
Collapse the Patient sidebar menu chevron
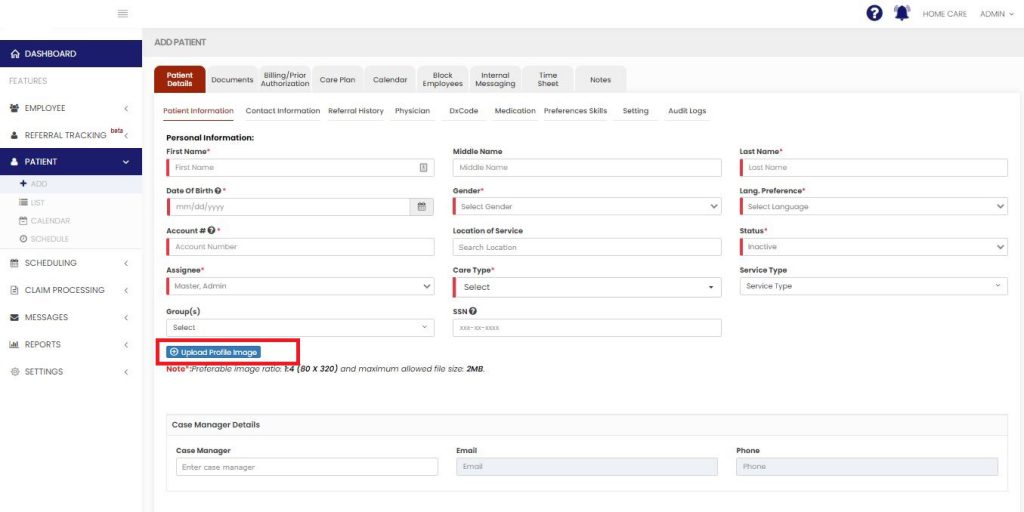coord(126,162)
